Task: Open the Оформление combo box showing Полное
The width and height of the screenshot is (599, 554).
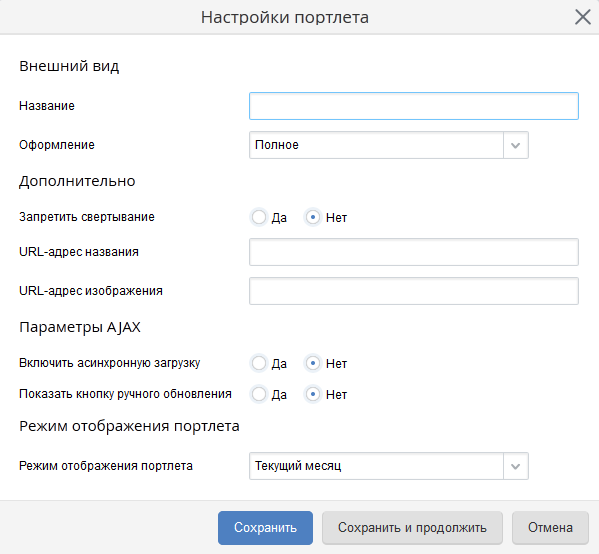Action: (389, 145)
